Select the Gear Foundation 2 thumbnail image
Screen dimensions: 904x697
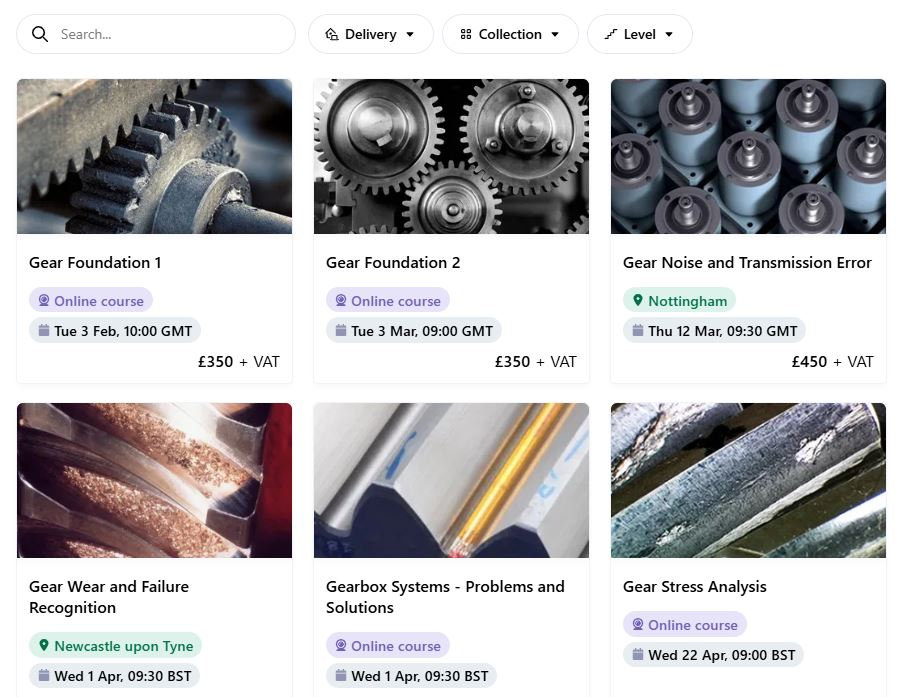coord(451,156)
